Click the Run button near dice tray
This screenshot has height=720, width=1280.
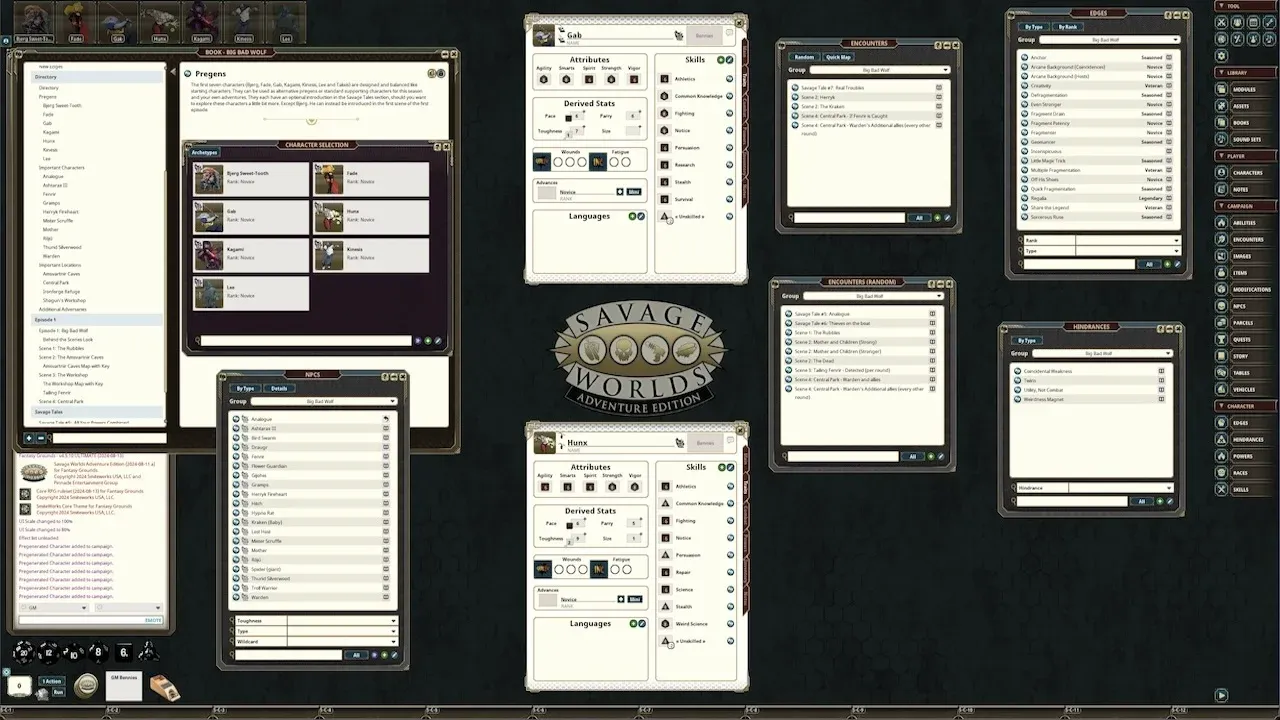click(57, 692)
